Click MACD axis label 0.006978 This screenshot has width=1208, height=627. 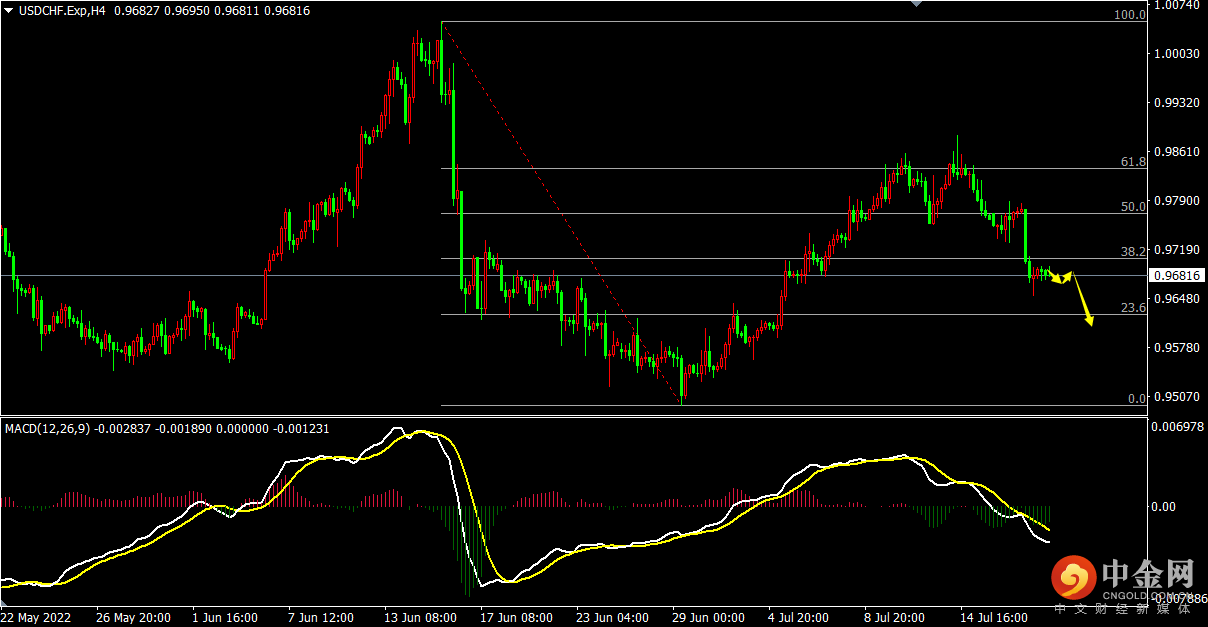point(1176,427)
